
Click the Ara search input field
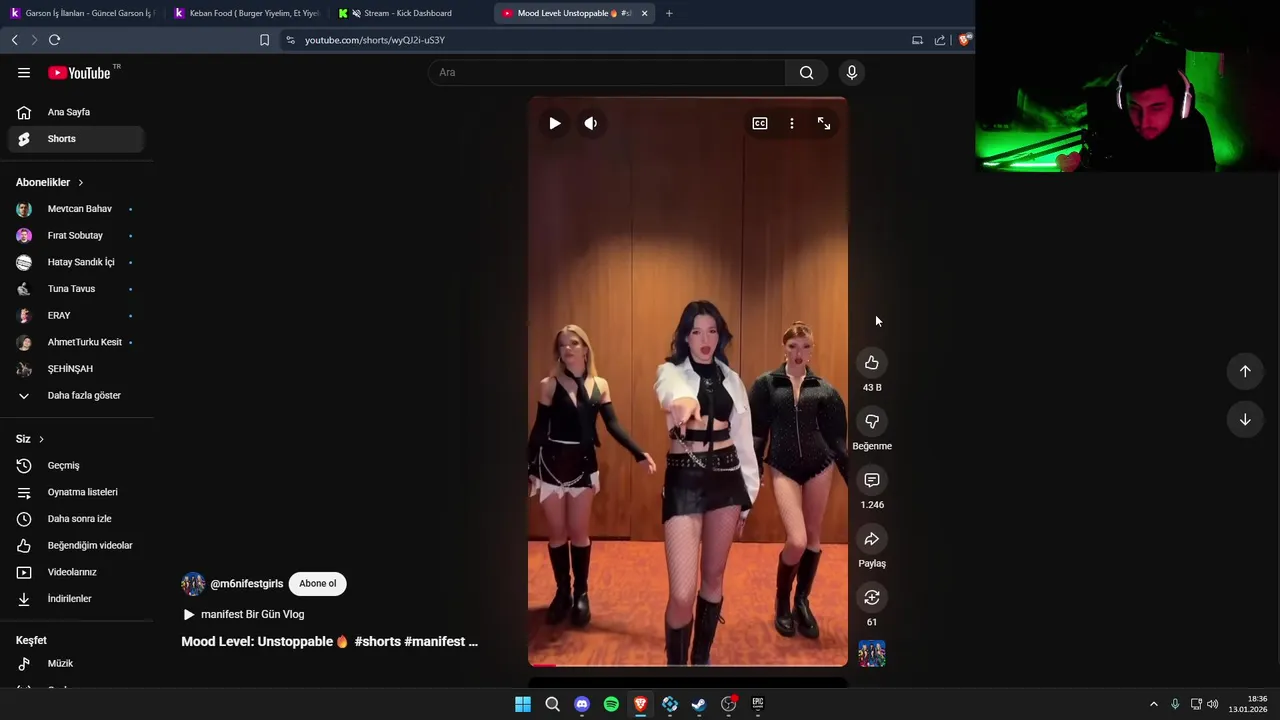point(607,72)
